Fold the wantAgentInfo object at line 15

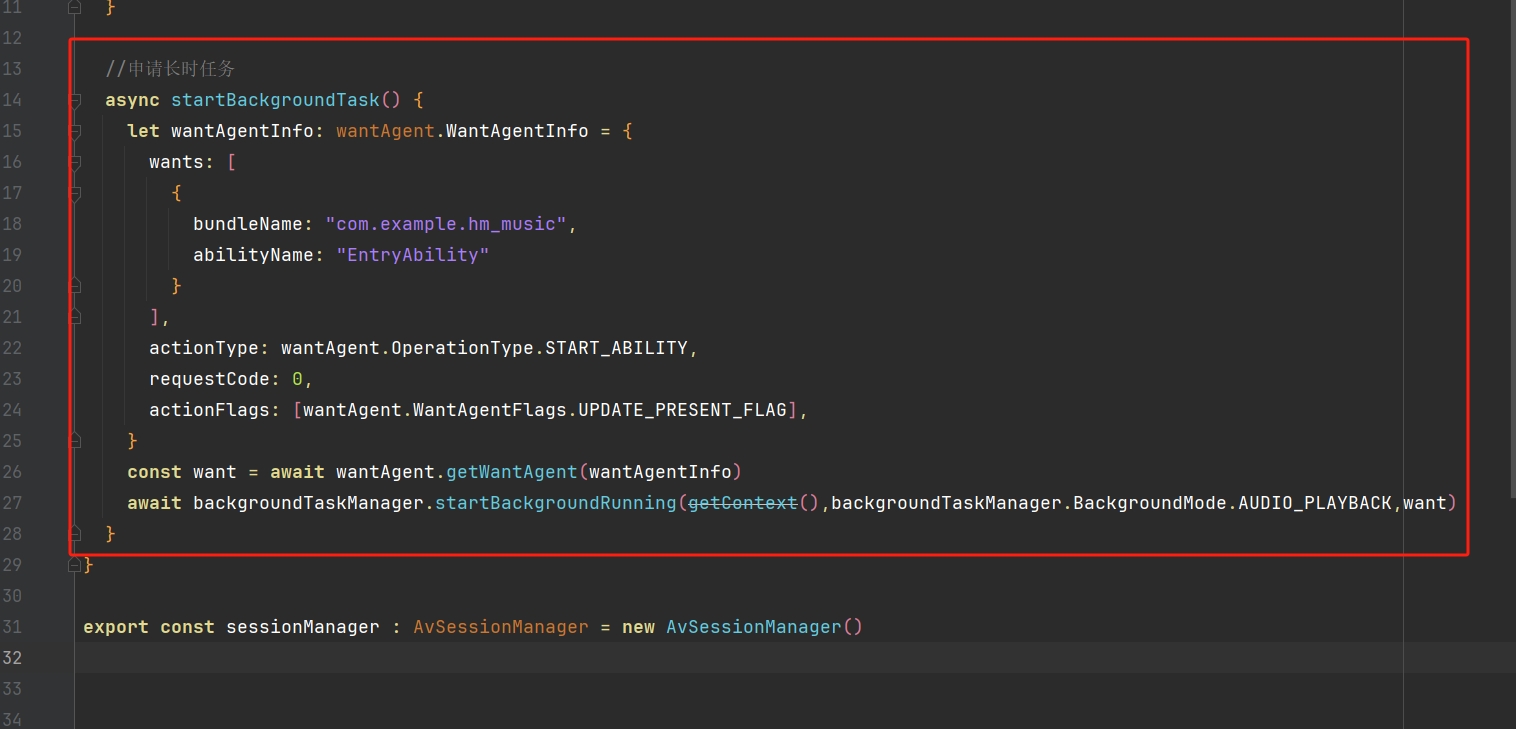tap(75, 131)
